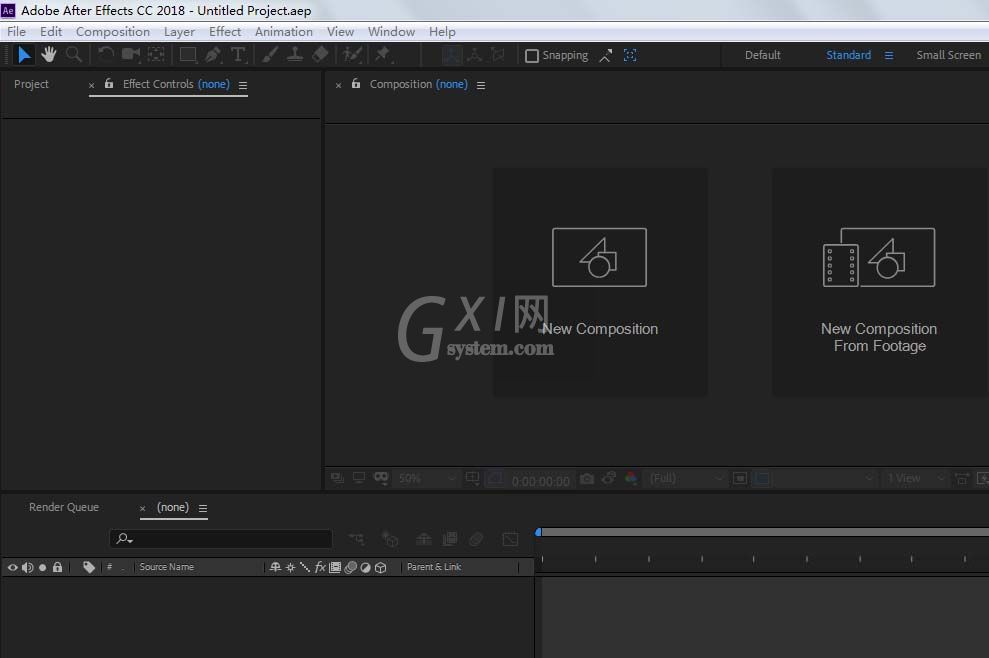Open the View menu
Viewport: 989px width, 658px height.
[x=340, y=32]
